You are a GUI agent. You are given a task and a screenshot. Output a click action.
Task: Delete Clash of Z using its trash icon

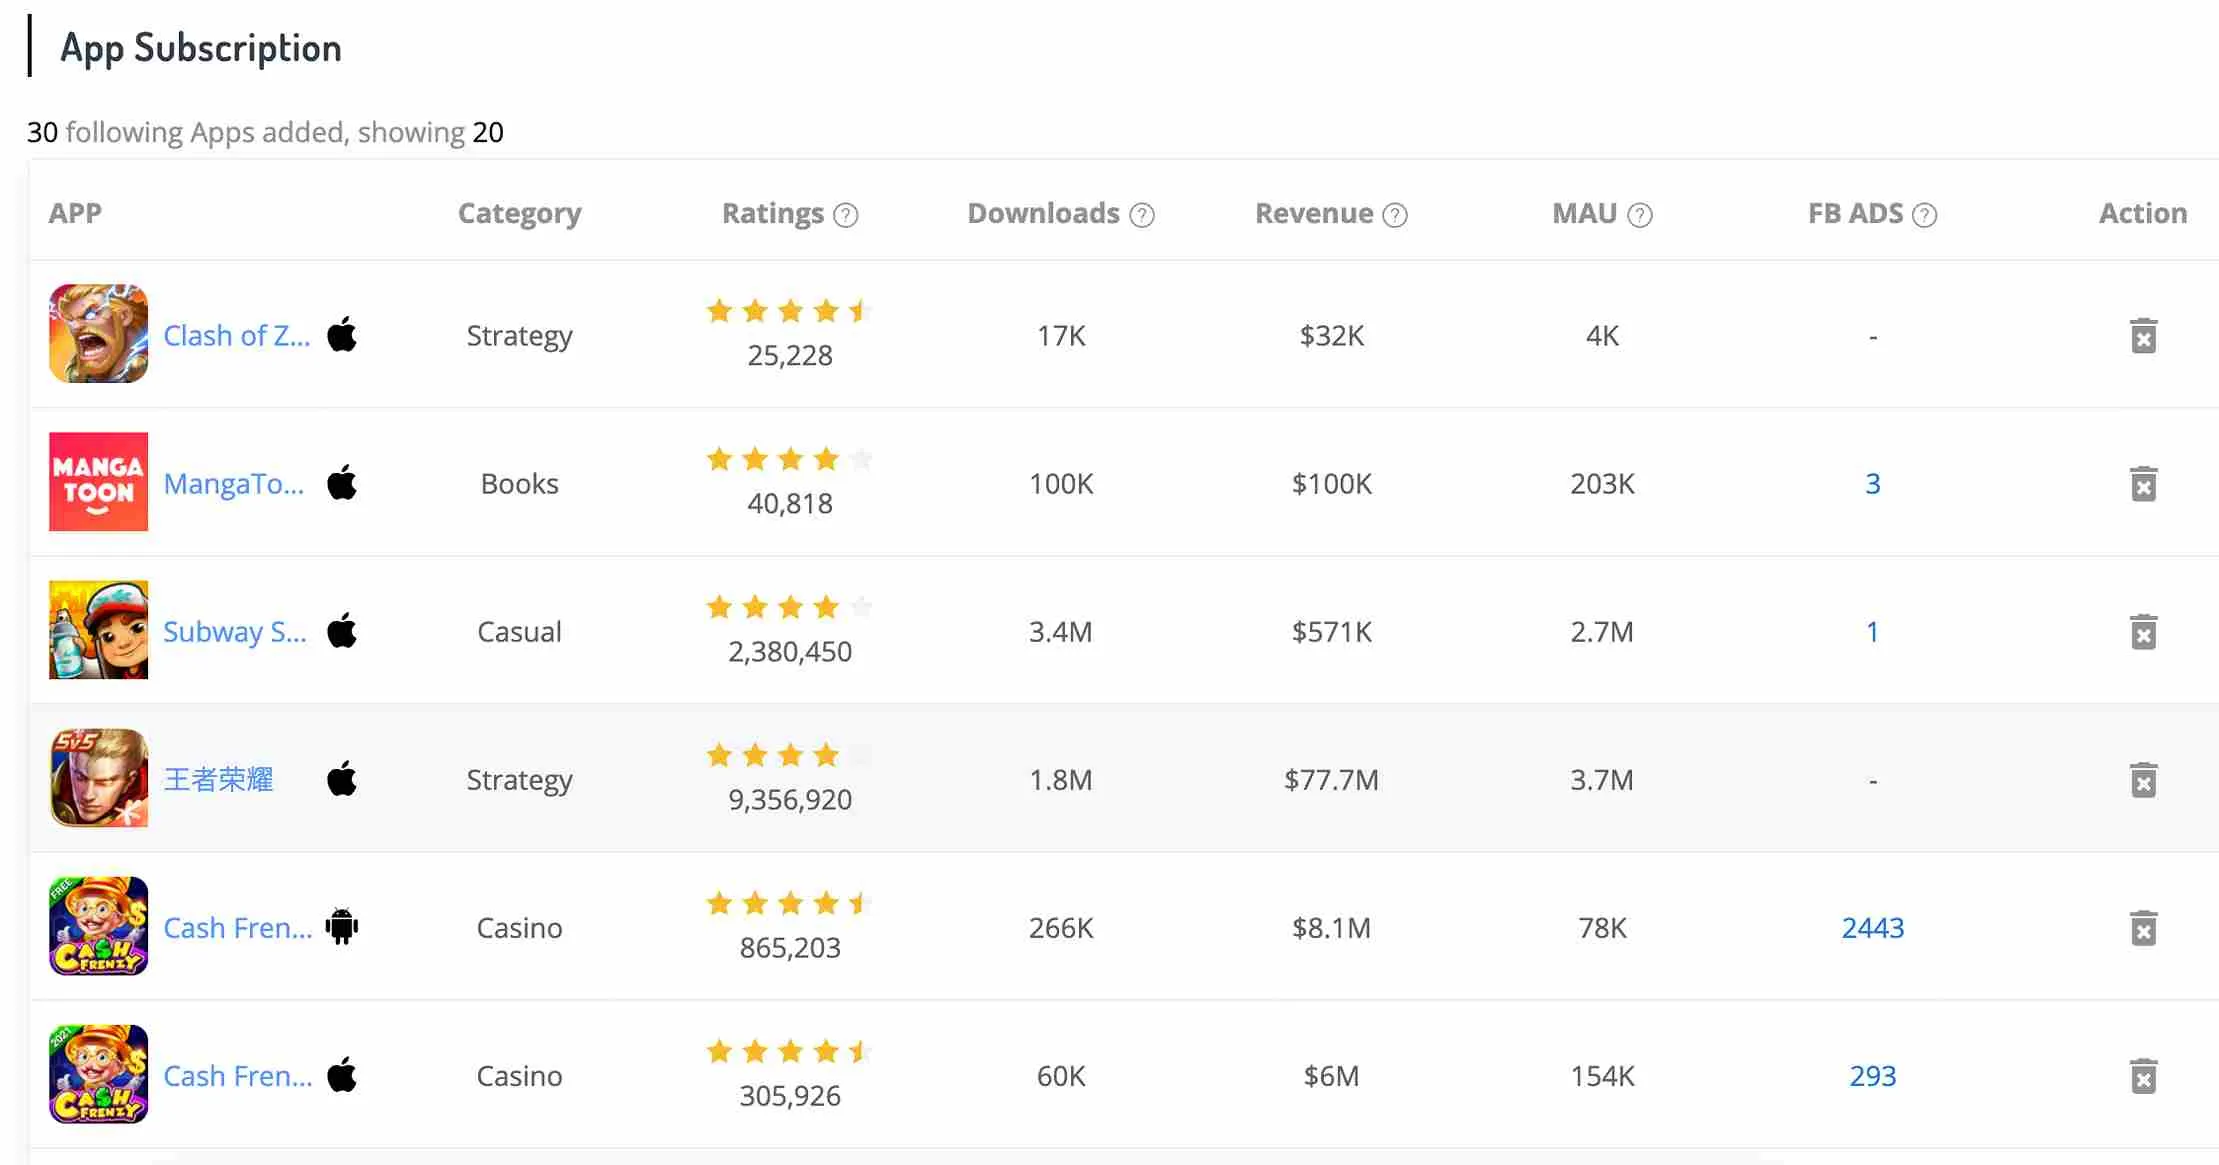(2142, 335)
